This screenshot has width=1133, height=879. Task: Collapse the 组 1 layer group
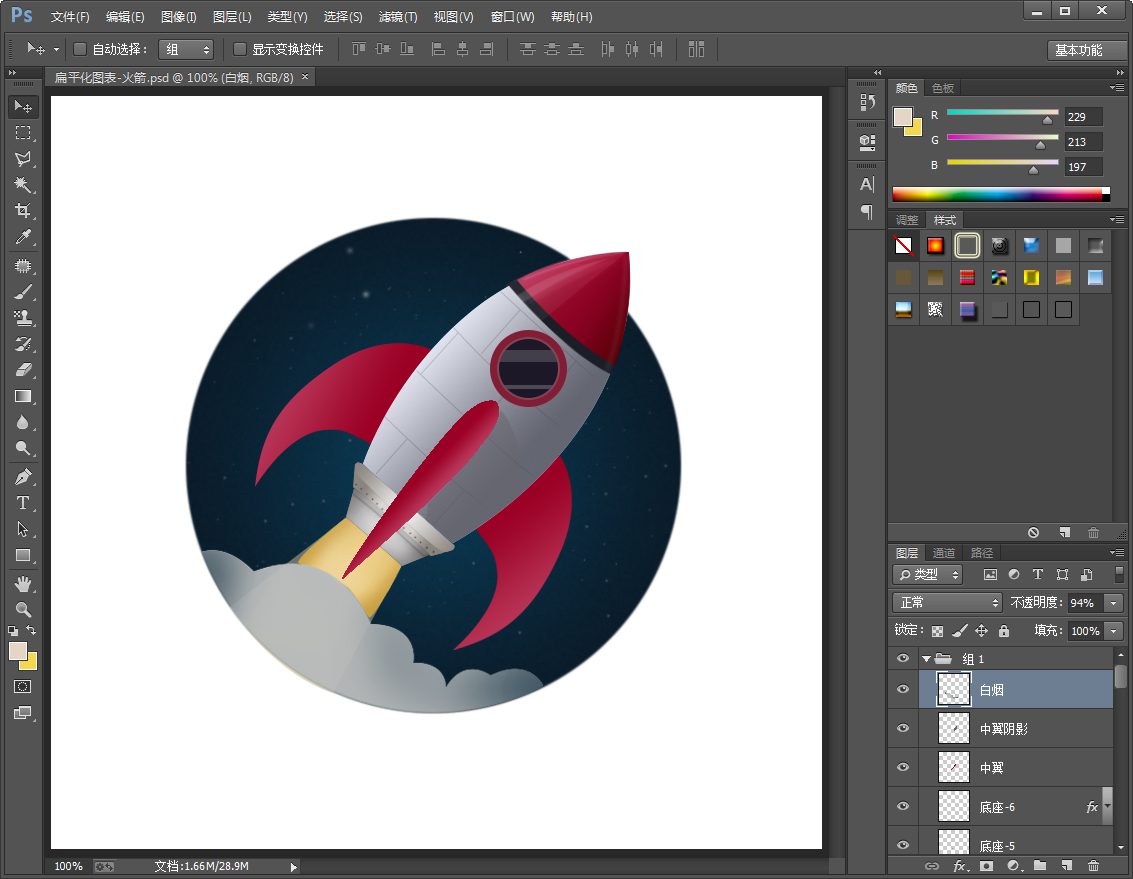926,659
